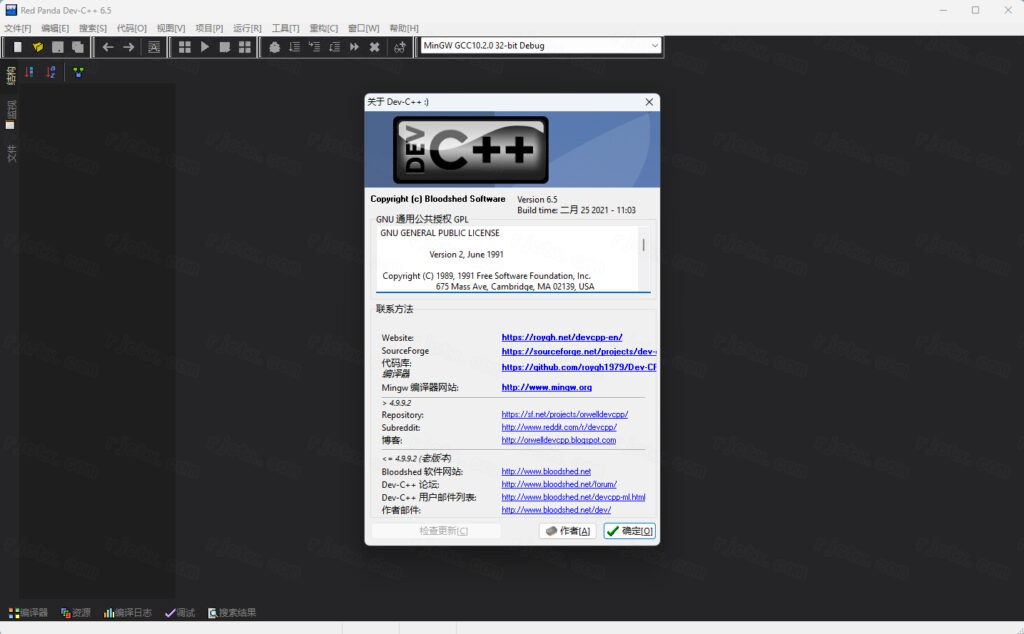Open the 调试 bottom tab
The height and width of the screenshot is (634, 1024).
[180, 612]
